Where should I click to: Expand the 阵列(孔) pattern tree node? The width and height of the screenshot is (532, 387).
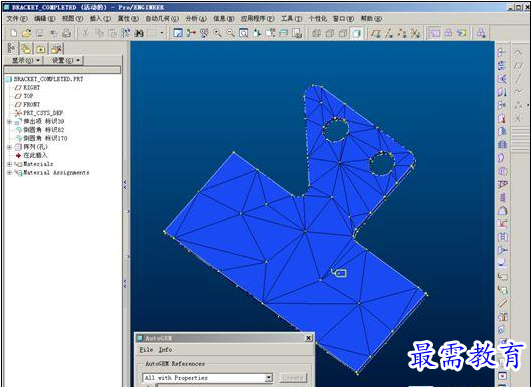[9, 147]
